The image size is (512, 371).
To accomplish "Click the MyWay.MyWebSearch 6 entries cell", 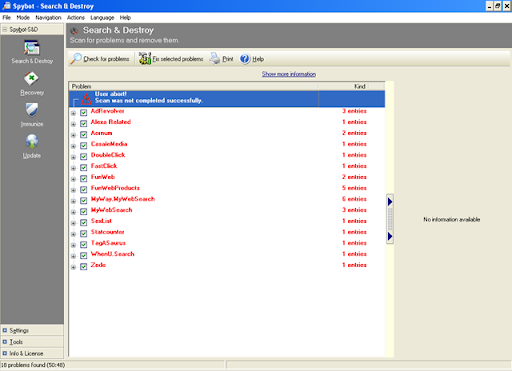I will coord(354,199).
